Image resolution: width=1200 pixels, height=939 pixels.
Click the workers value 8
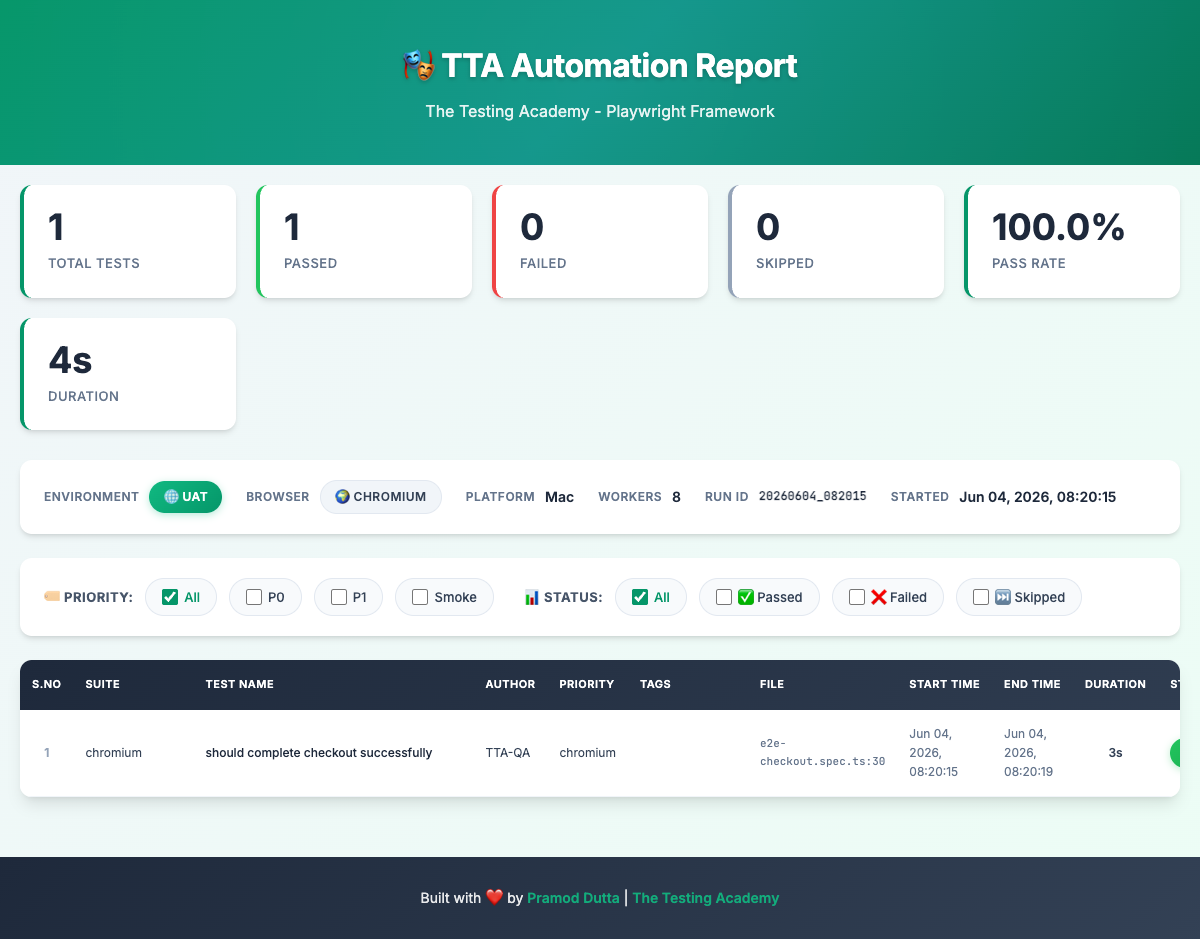676,497
